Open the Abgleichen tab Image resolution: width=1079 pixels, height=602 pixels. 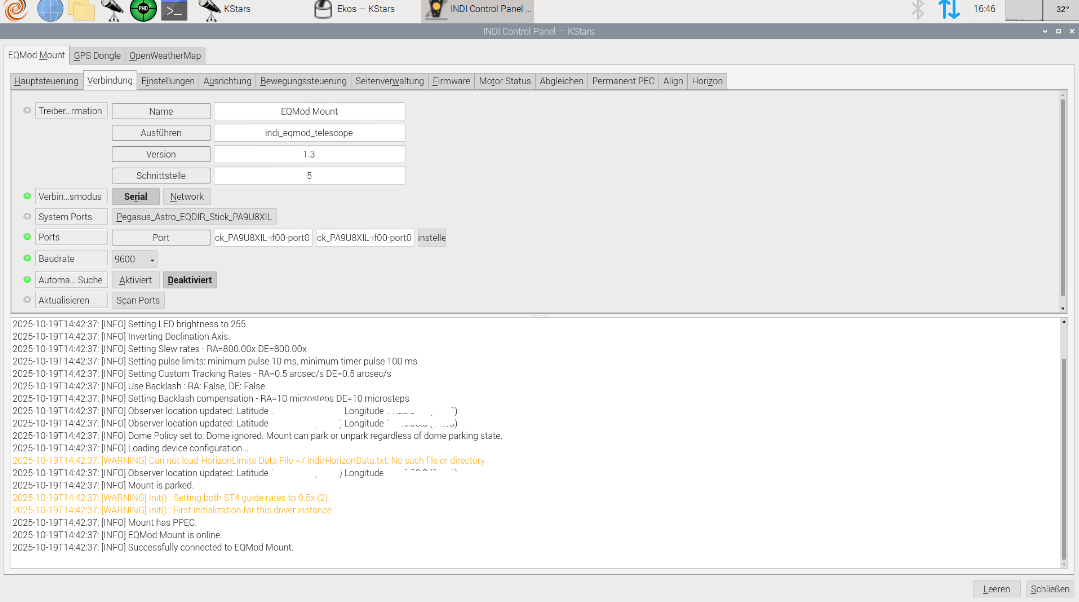pos(562,81)
